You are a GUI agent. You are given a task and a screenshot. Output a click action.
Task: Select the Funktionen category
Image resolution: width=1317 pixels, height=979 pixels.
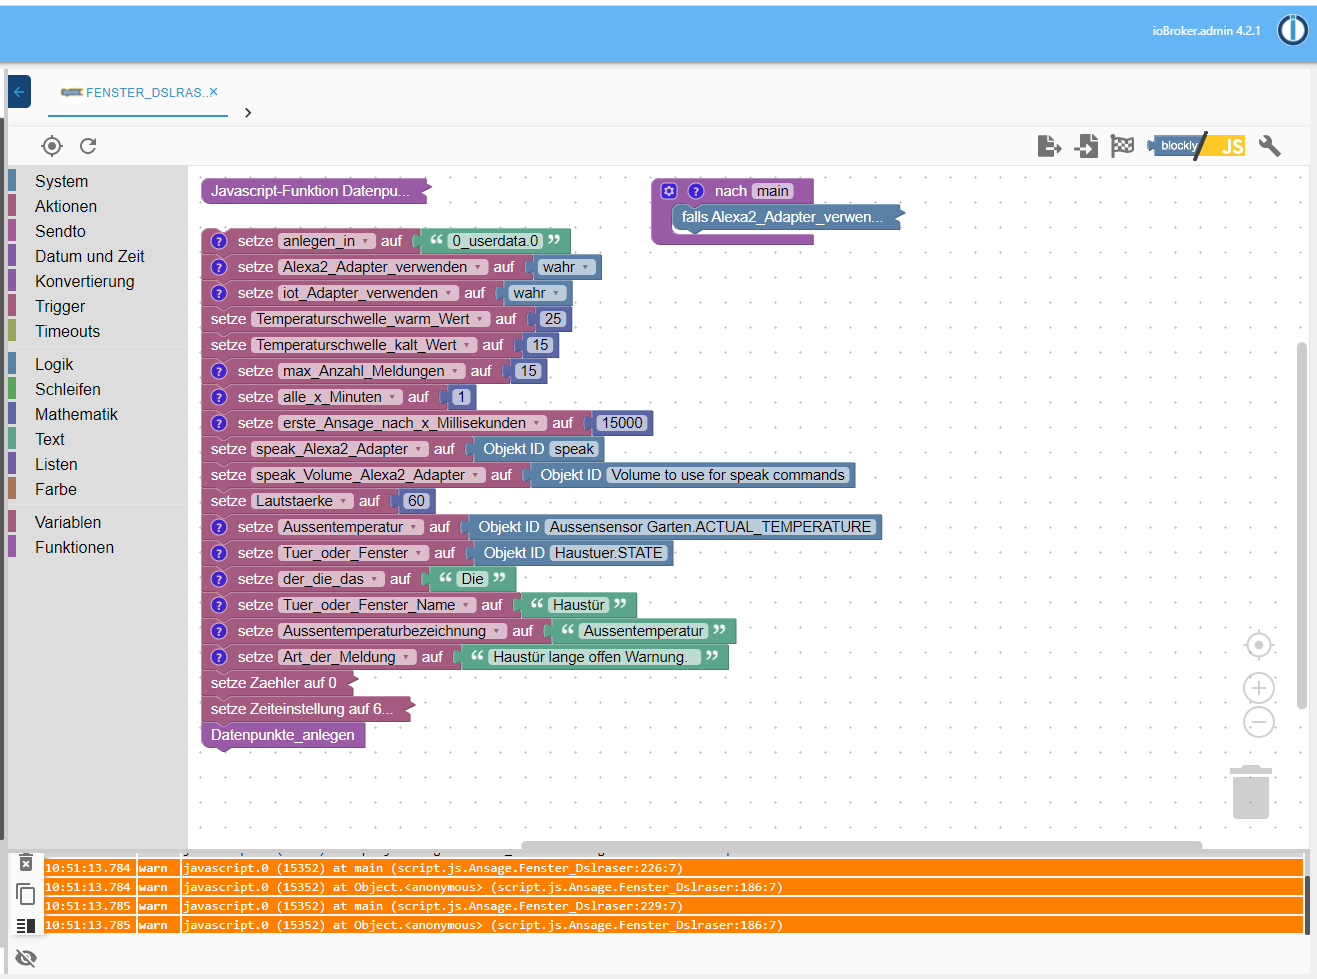(74, 547)
